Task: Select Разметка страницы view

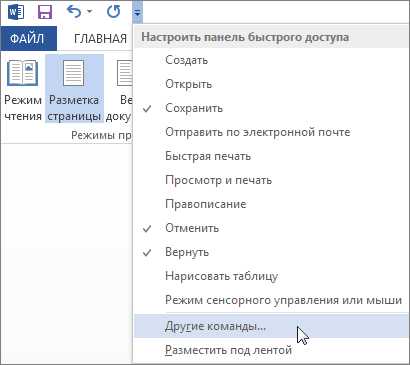Action: [74, 90]
